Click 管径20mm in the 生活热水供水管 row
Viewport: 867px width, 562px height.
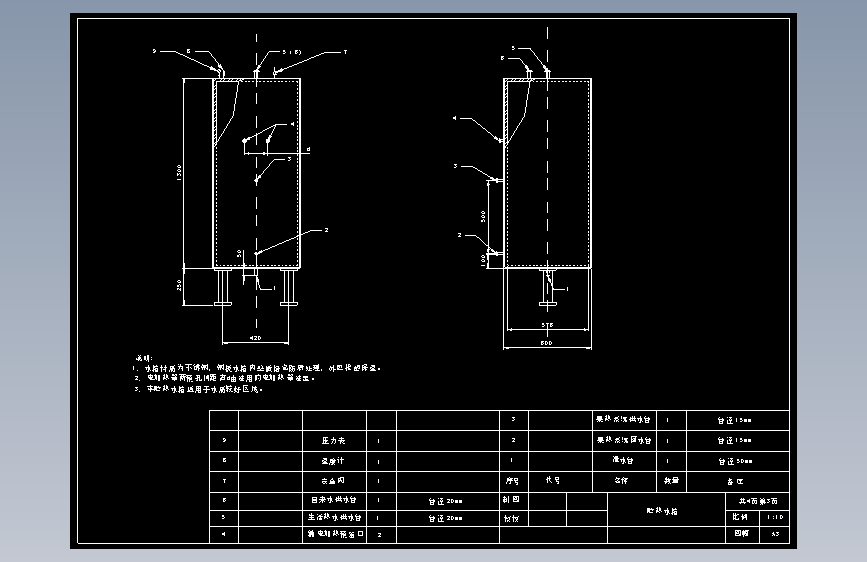tap(446, 518)
